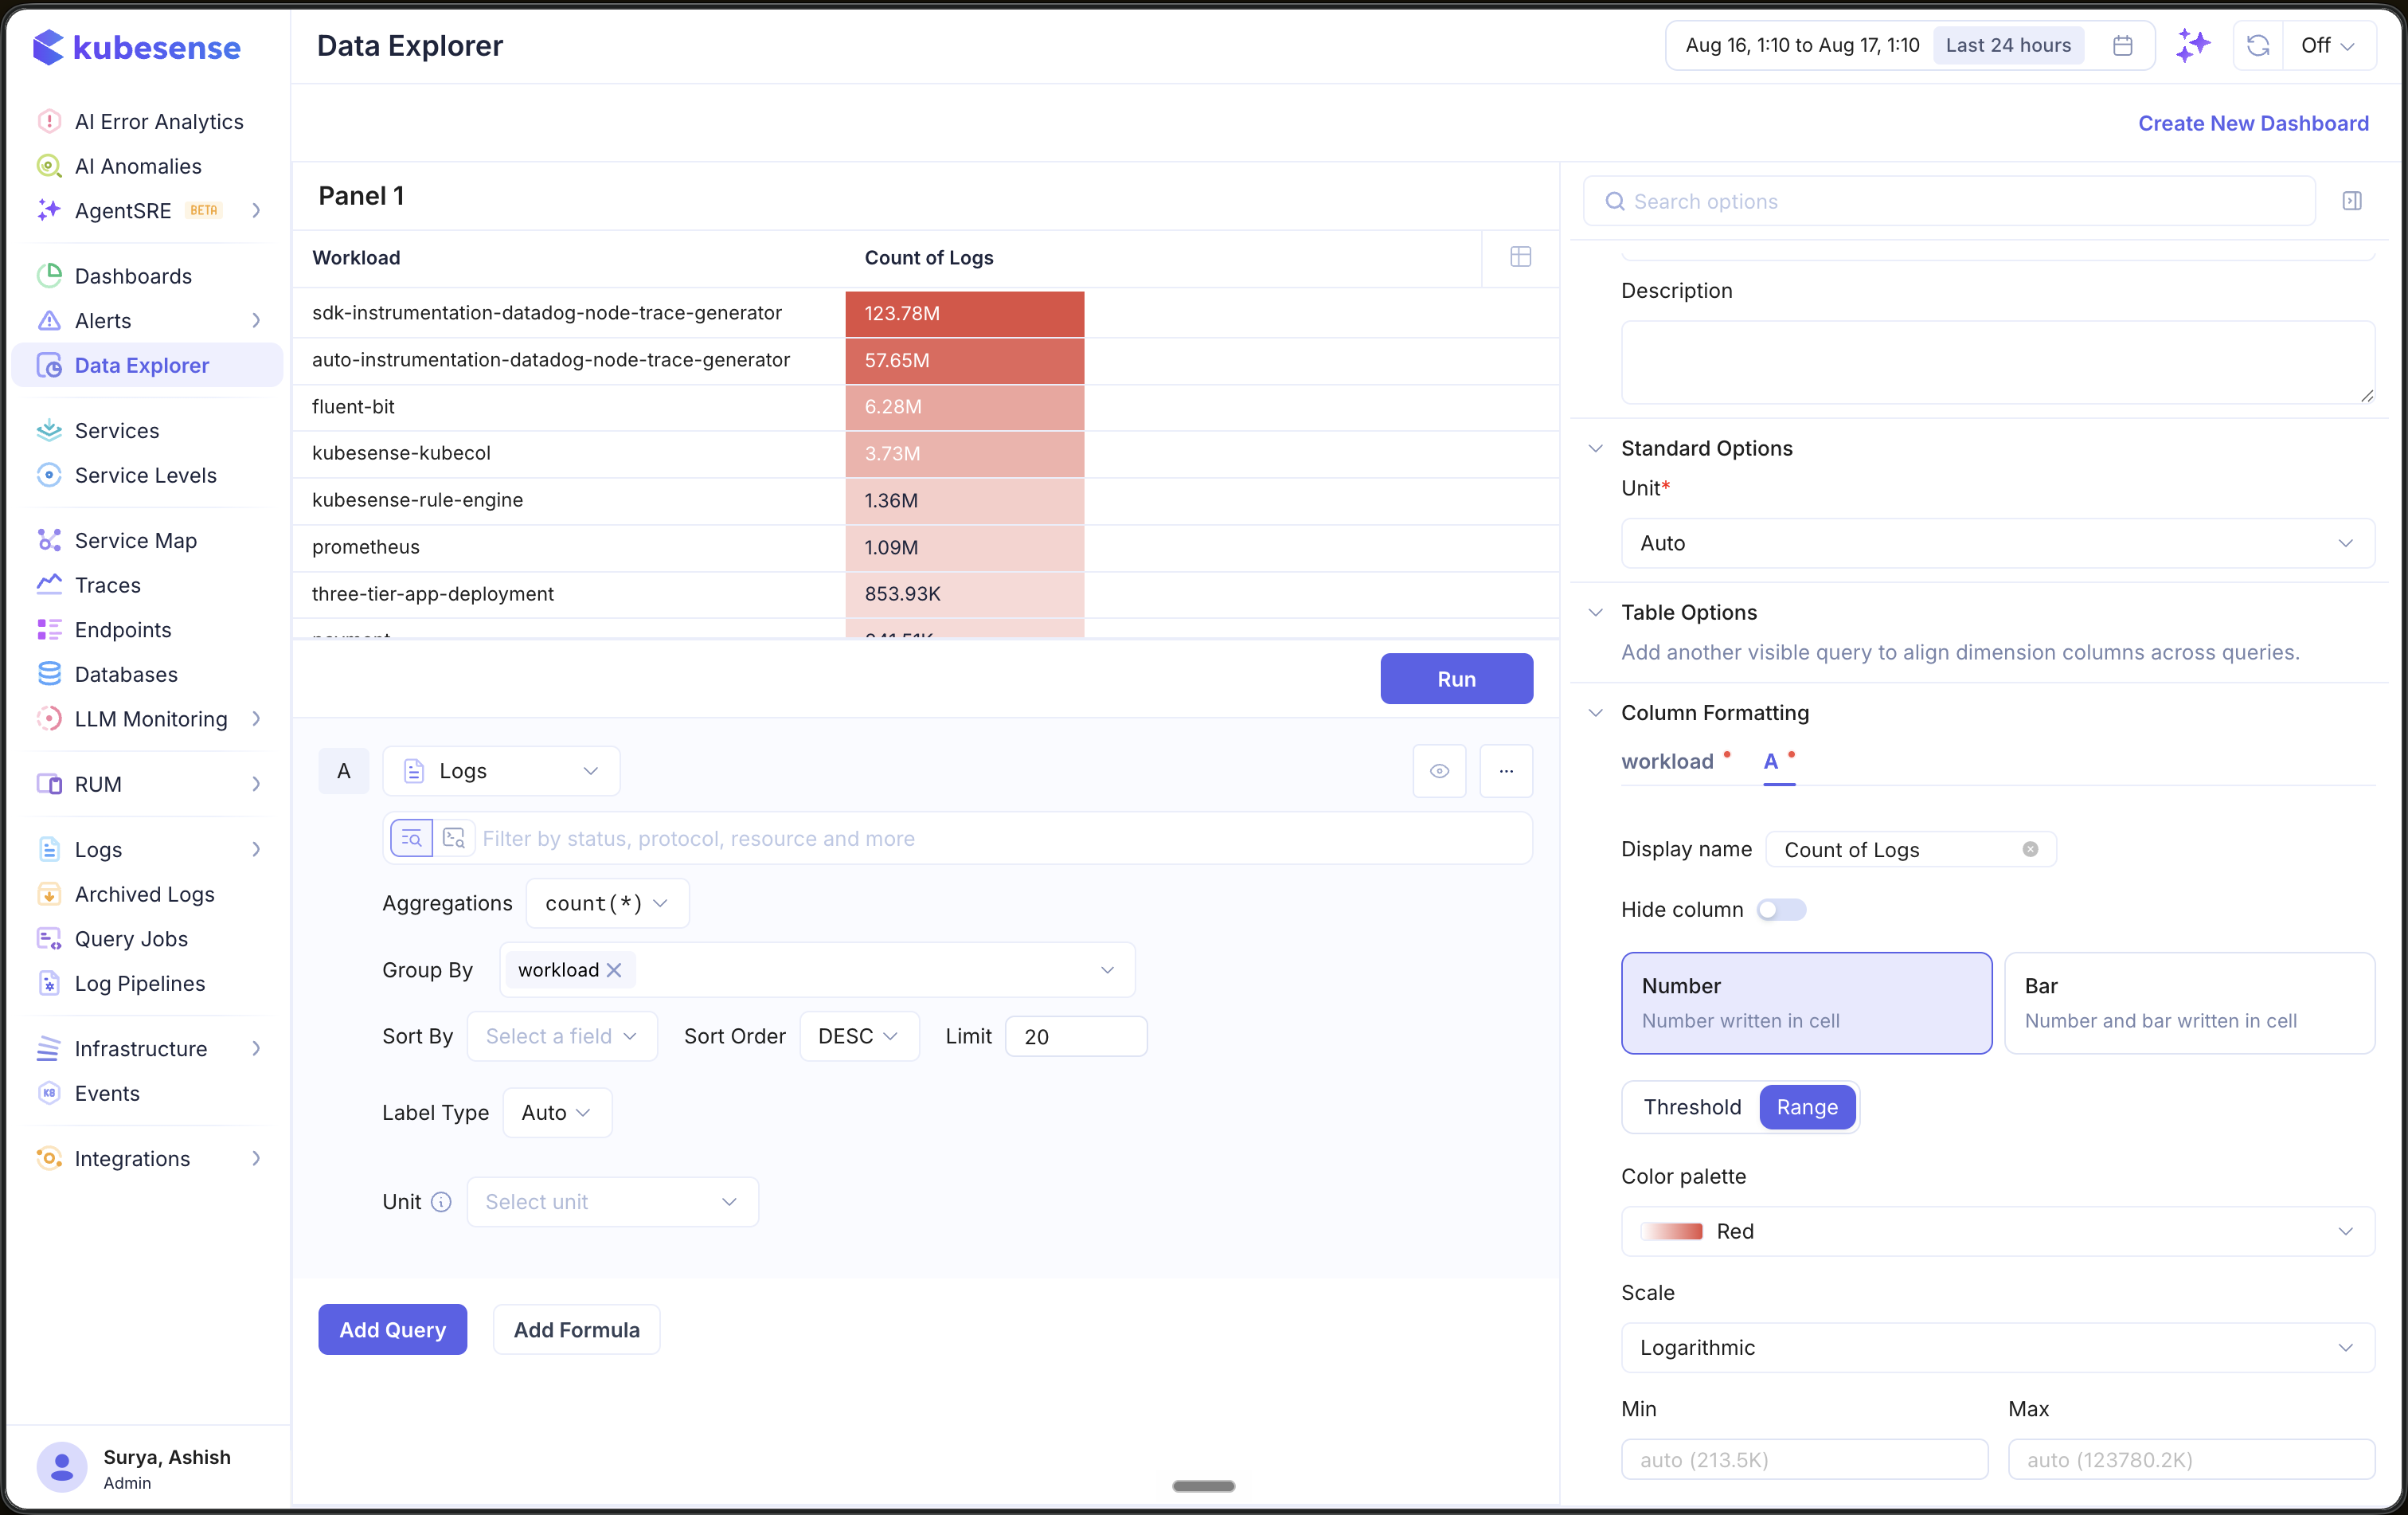Viewport: 2408px width, 1515px height.
Task: Switch to code filter mode icon
Action: 454,838
